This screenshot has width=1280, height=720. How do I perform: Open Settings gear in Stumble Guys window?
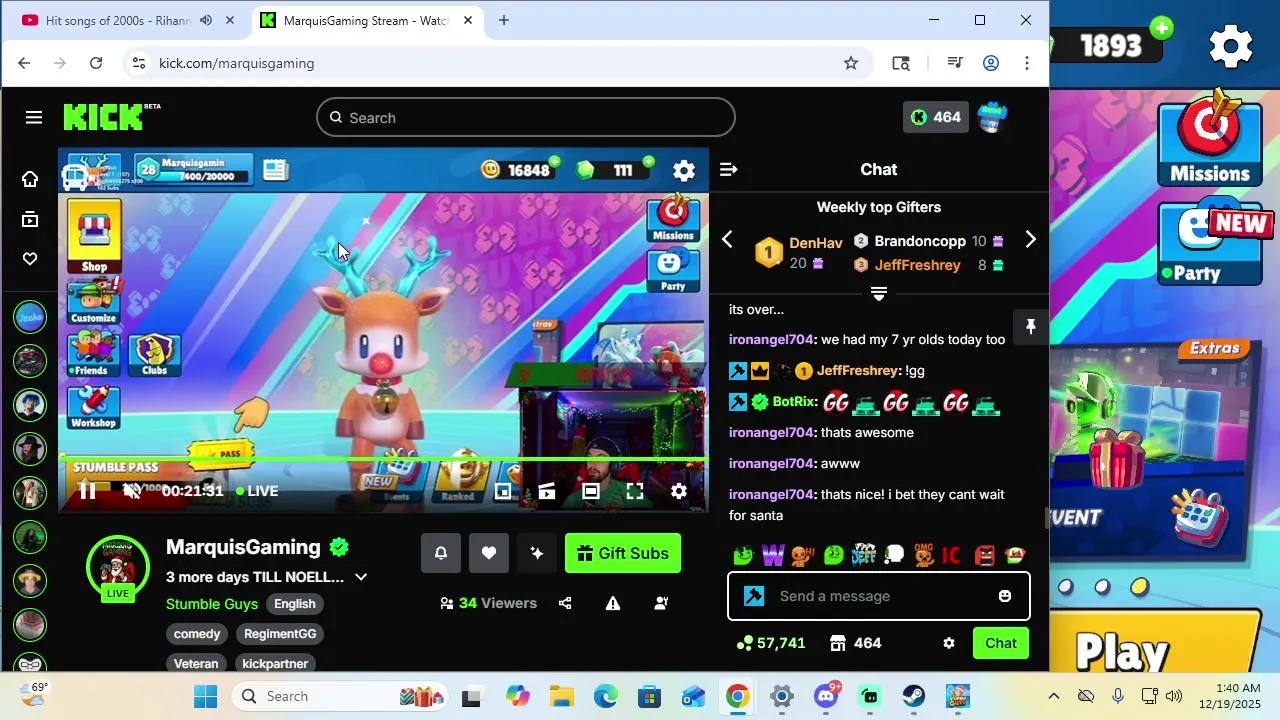click(1231, 45)
